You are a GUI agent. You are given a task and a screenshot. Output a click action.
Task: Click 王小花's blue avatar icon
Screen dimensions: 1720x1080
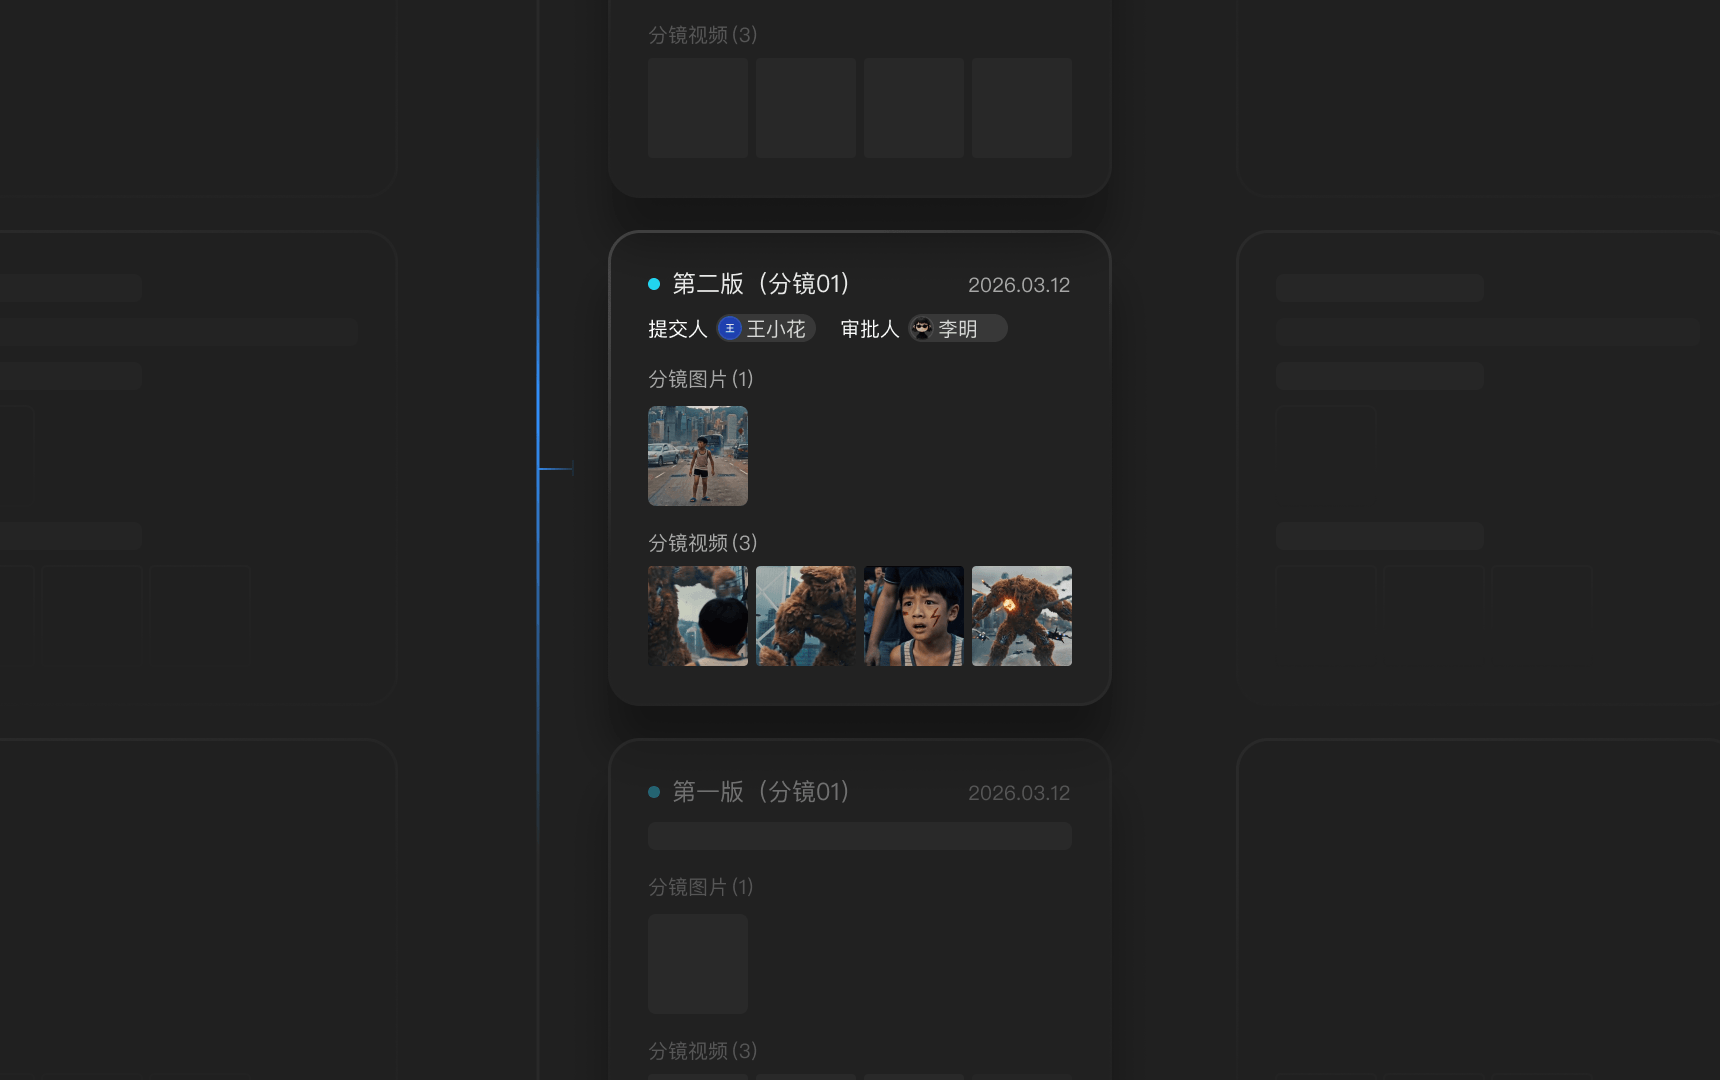[x=730, y=329]
